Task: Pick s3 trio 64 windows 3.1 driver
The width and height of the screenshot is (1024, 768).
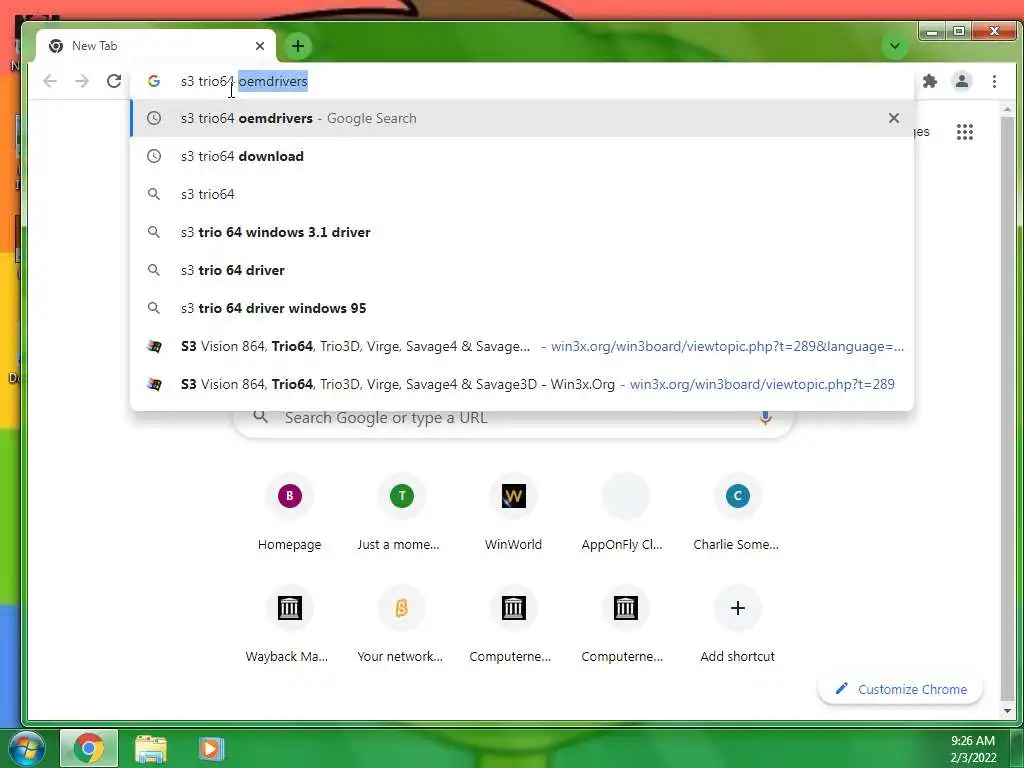Action: click(522, 232)
